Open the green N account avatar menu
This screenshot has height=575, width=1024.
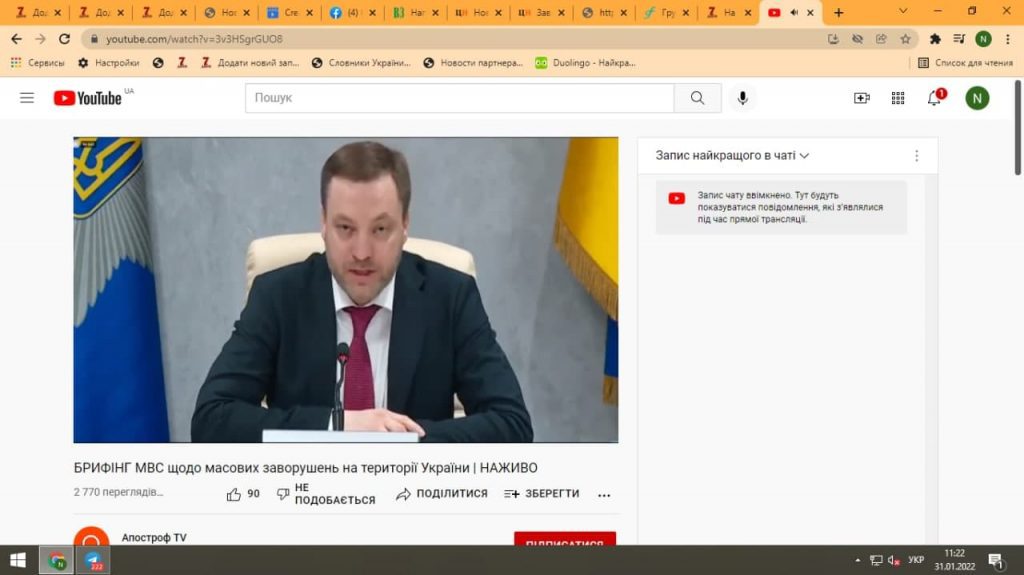pyautogui.click(x=976, y=98)
